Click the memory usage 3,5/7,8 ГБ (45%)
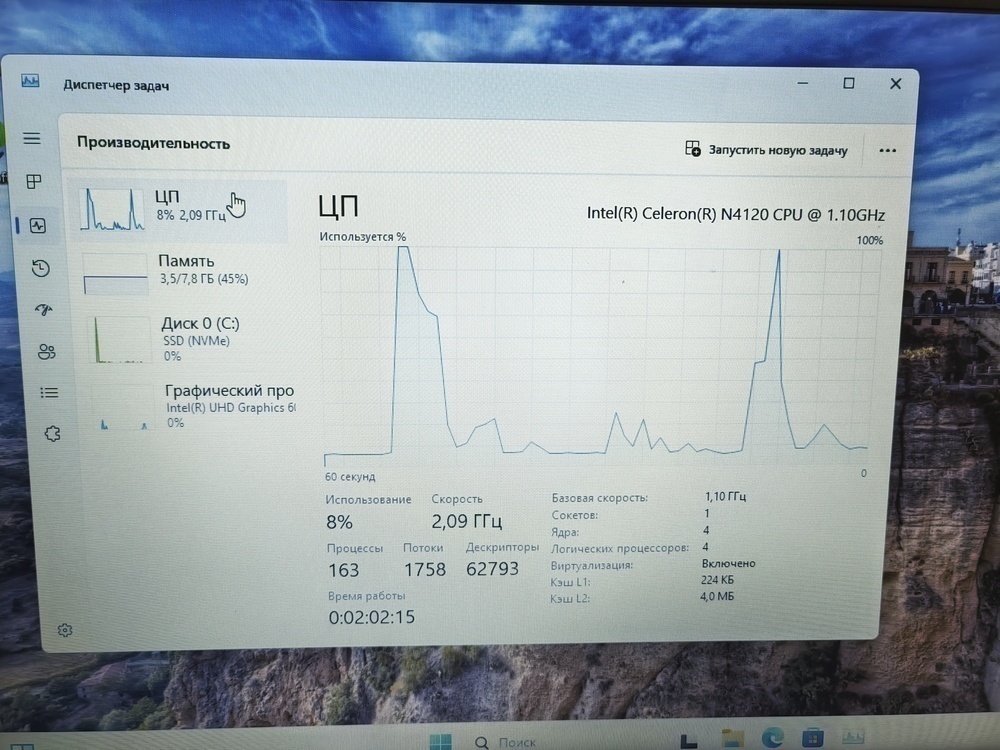1000x750 pixels. click(204, 279)
